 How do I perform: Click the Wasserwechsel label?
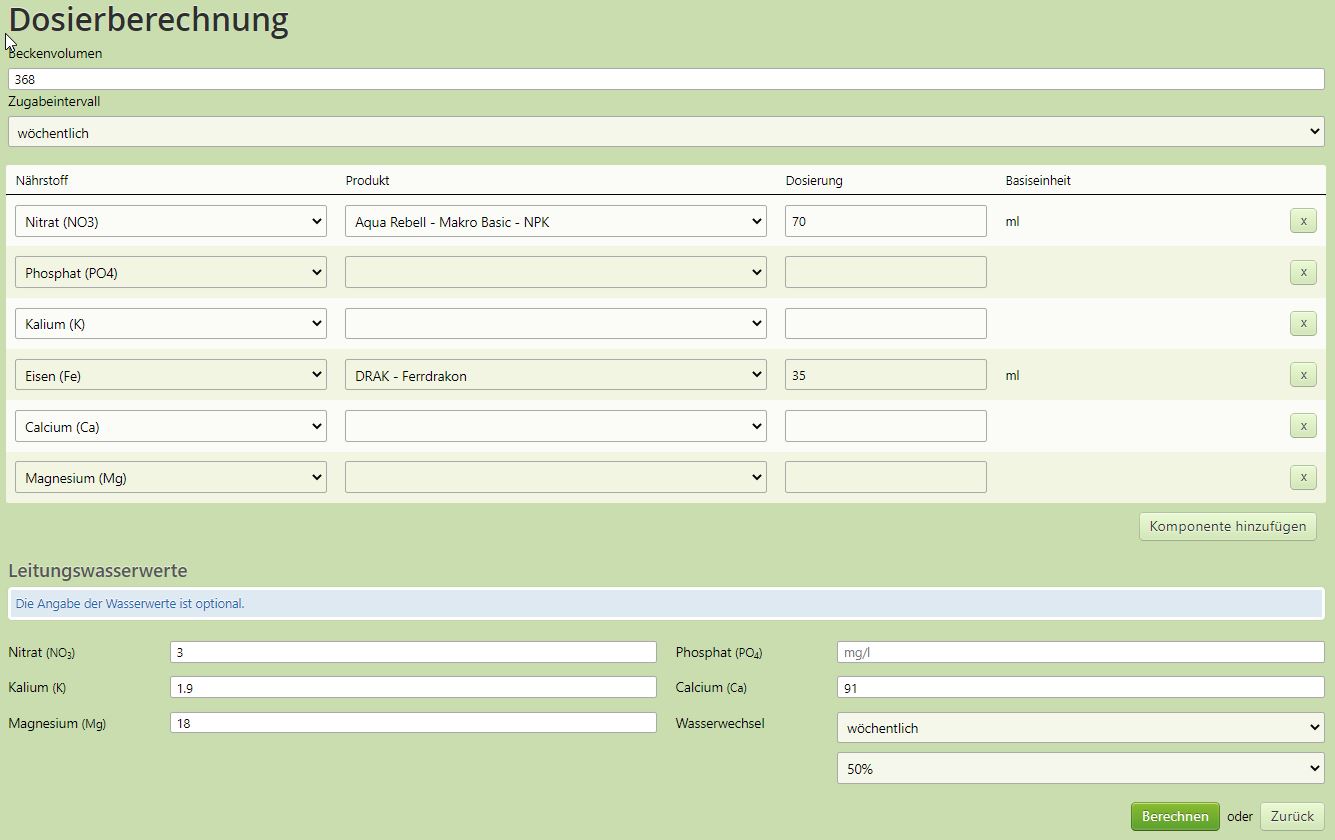point(720,722)
